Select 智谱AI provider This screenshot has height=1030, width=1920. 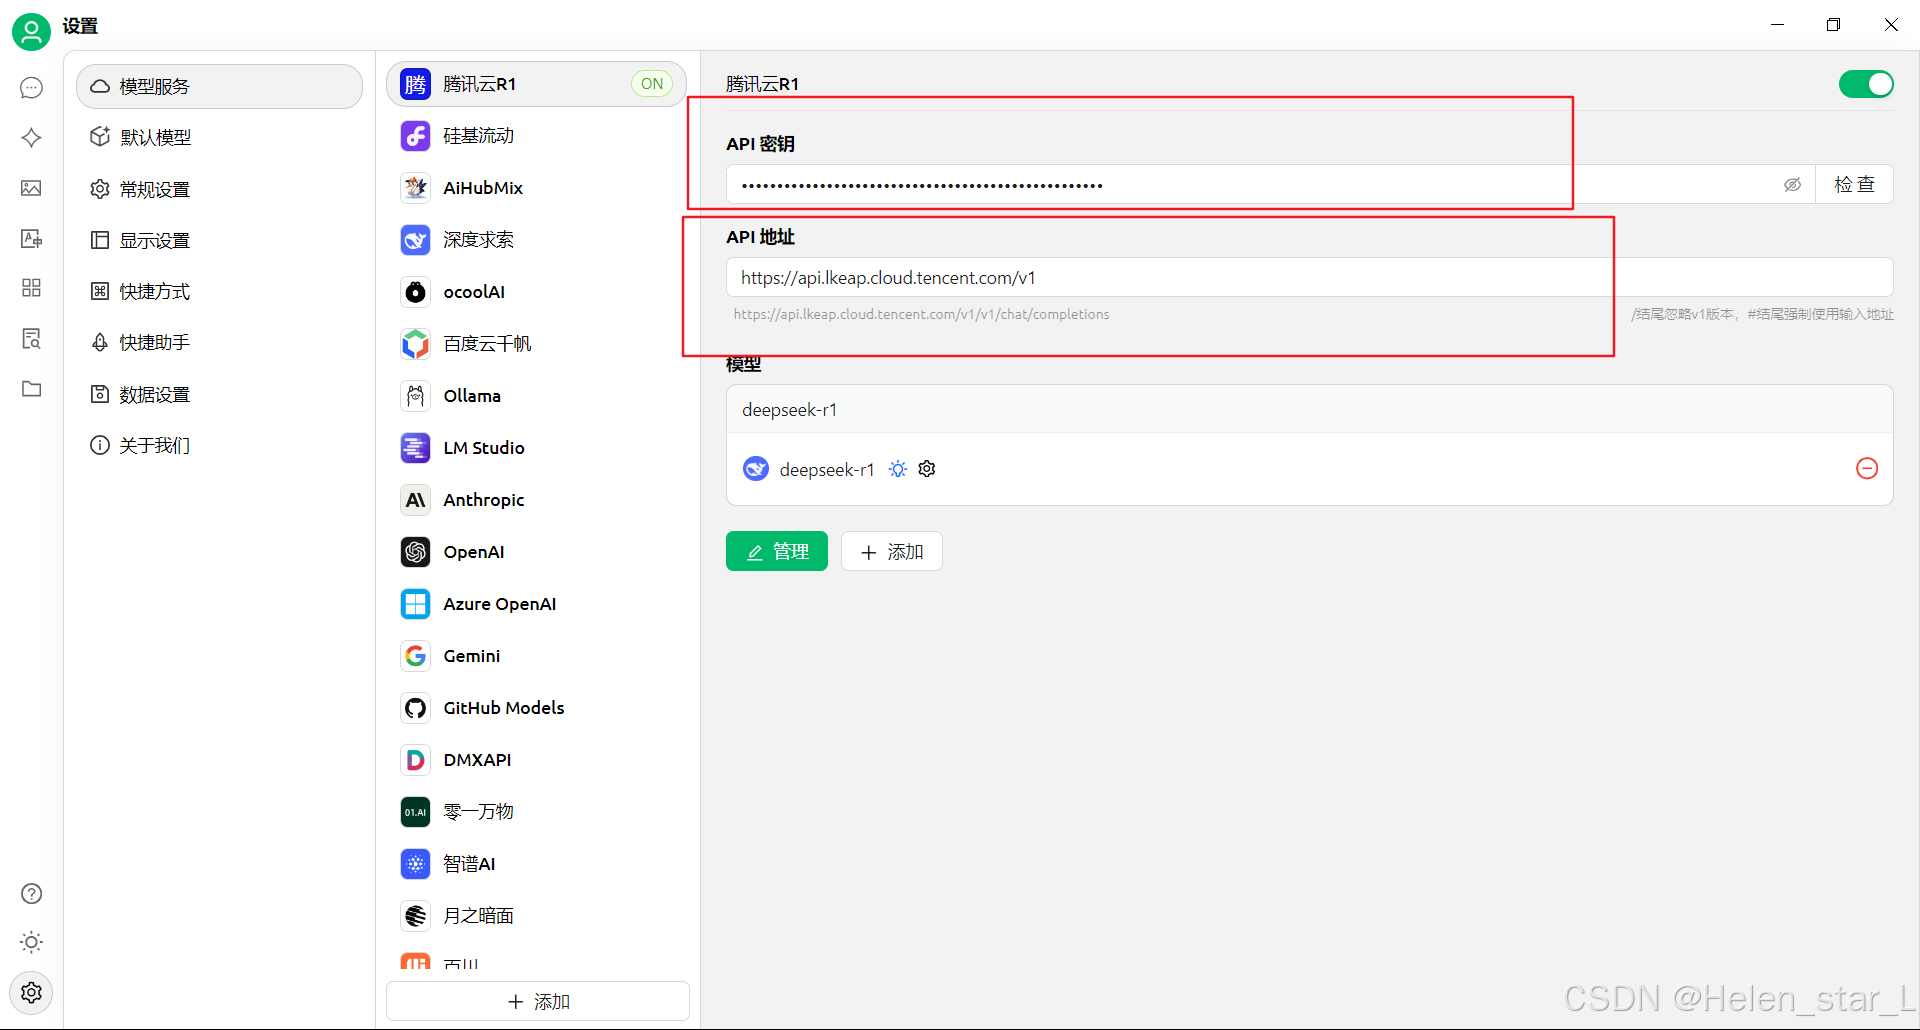point(536,864)
